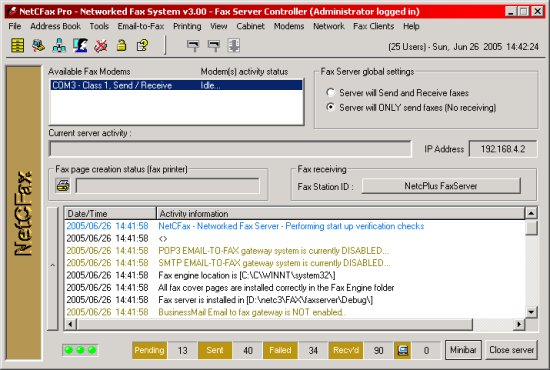Open the Address Book menu
Screen dimensions: 550x370
tap(55, 26)
